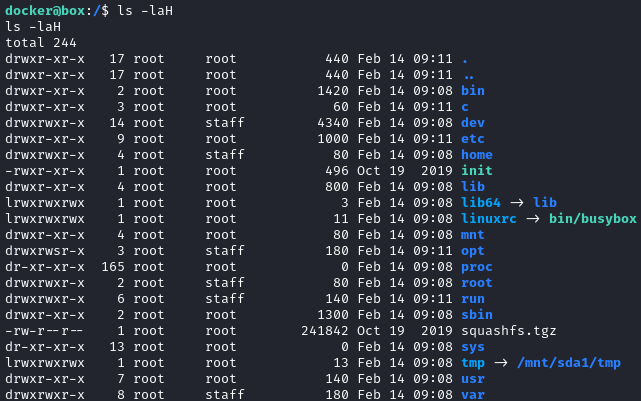Click the 'bin/busybox' link target
641x401 pixels.
593,219
